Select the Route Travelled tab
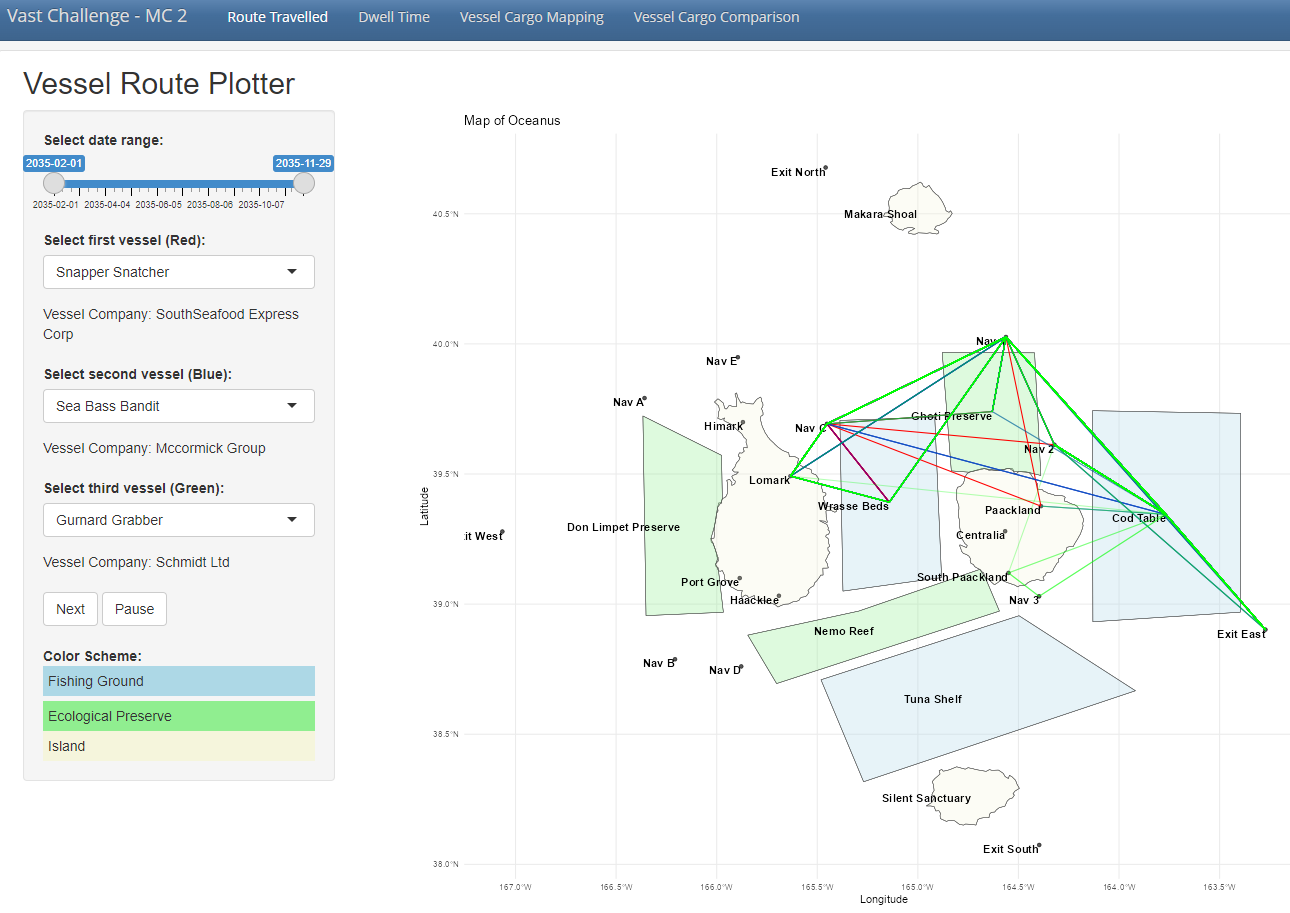The image size is (1290, 913). (x=277, y=17)
